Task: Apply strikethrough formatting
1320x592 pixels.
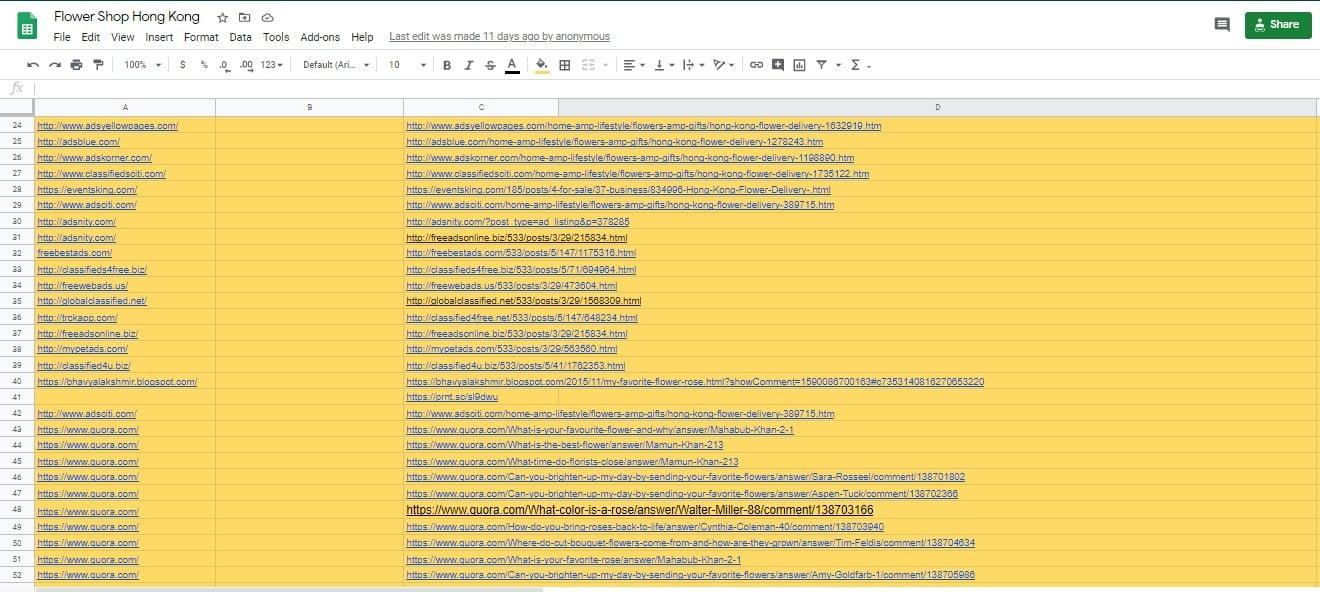Action: (489, 64)
